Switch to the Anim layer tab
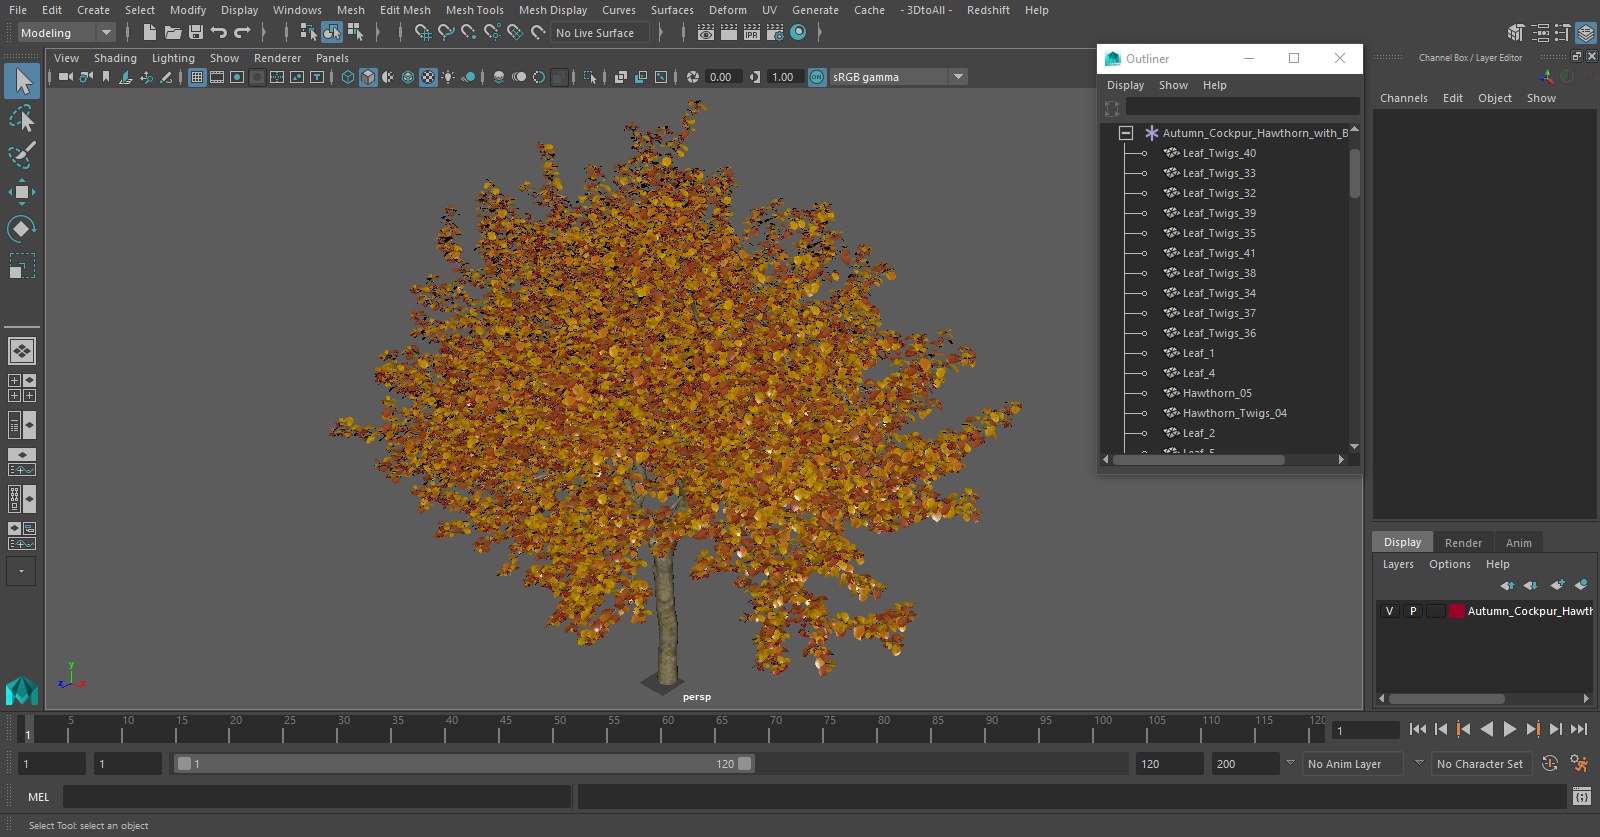Screen dimensions: 1600x837 [1518, 543]
